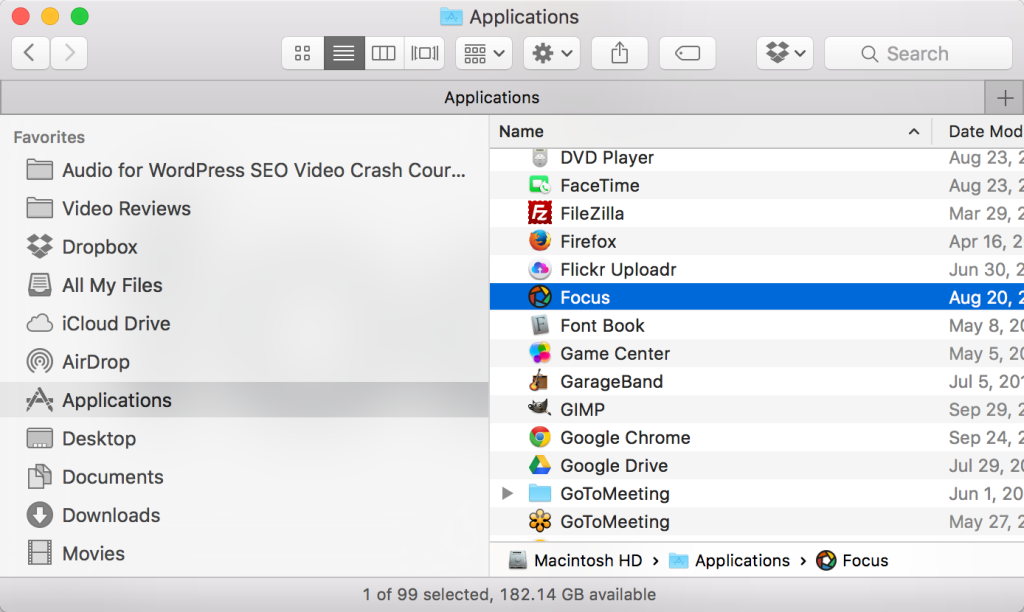Open Audio for WordPress SEO sidebar folder

pos(246,170)
